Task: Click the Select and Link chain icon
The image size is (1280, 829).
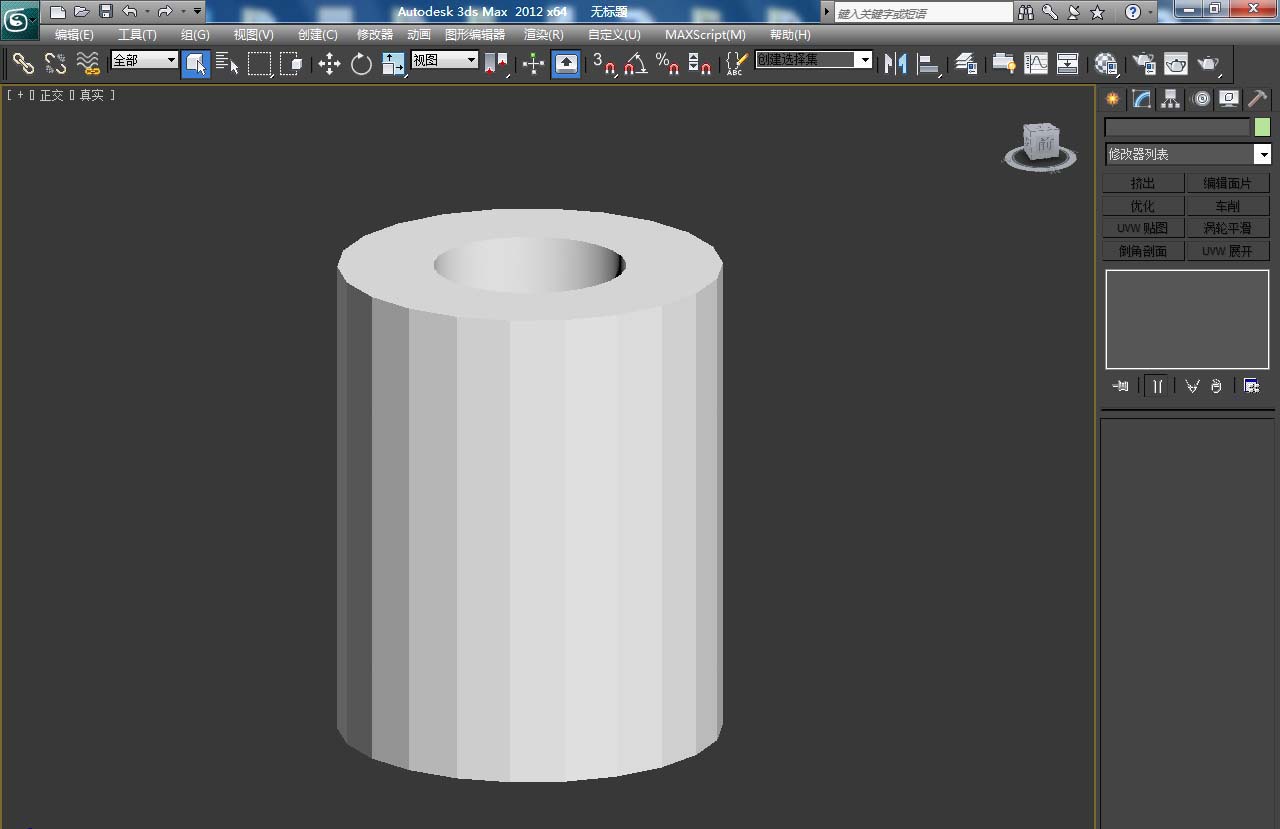Action: point(23,64)
